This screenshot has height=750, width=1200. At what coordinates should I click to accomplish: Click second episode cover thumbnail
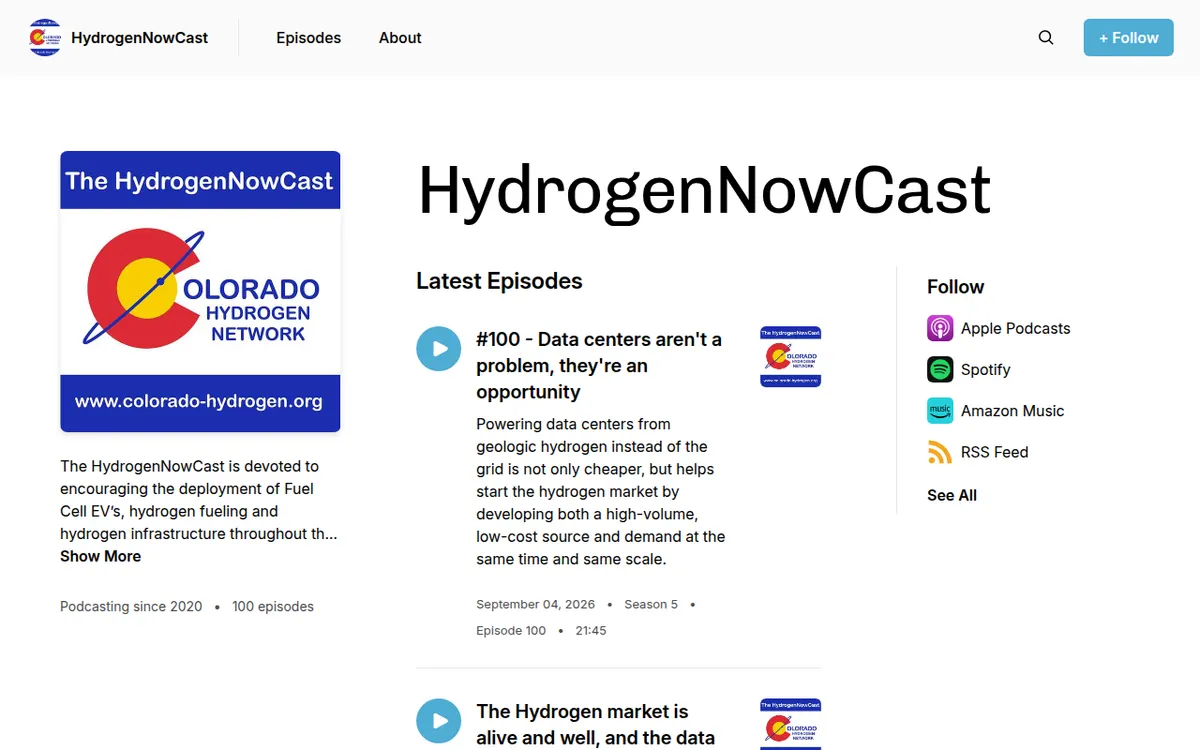pyautogui.click(x=791, y=724)
